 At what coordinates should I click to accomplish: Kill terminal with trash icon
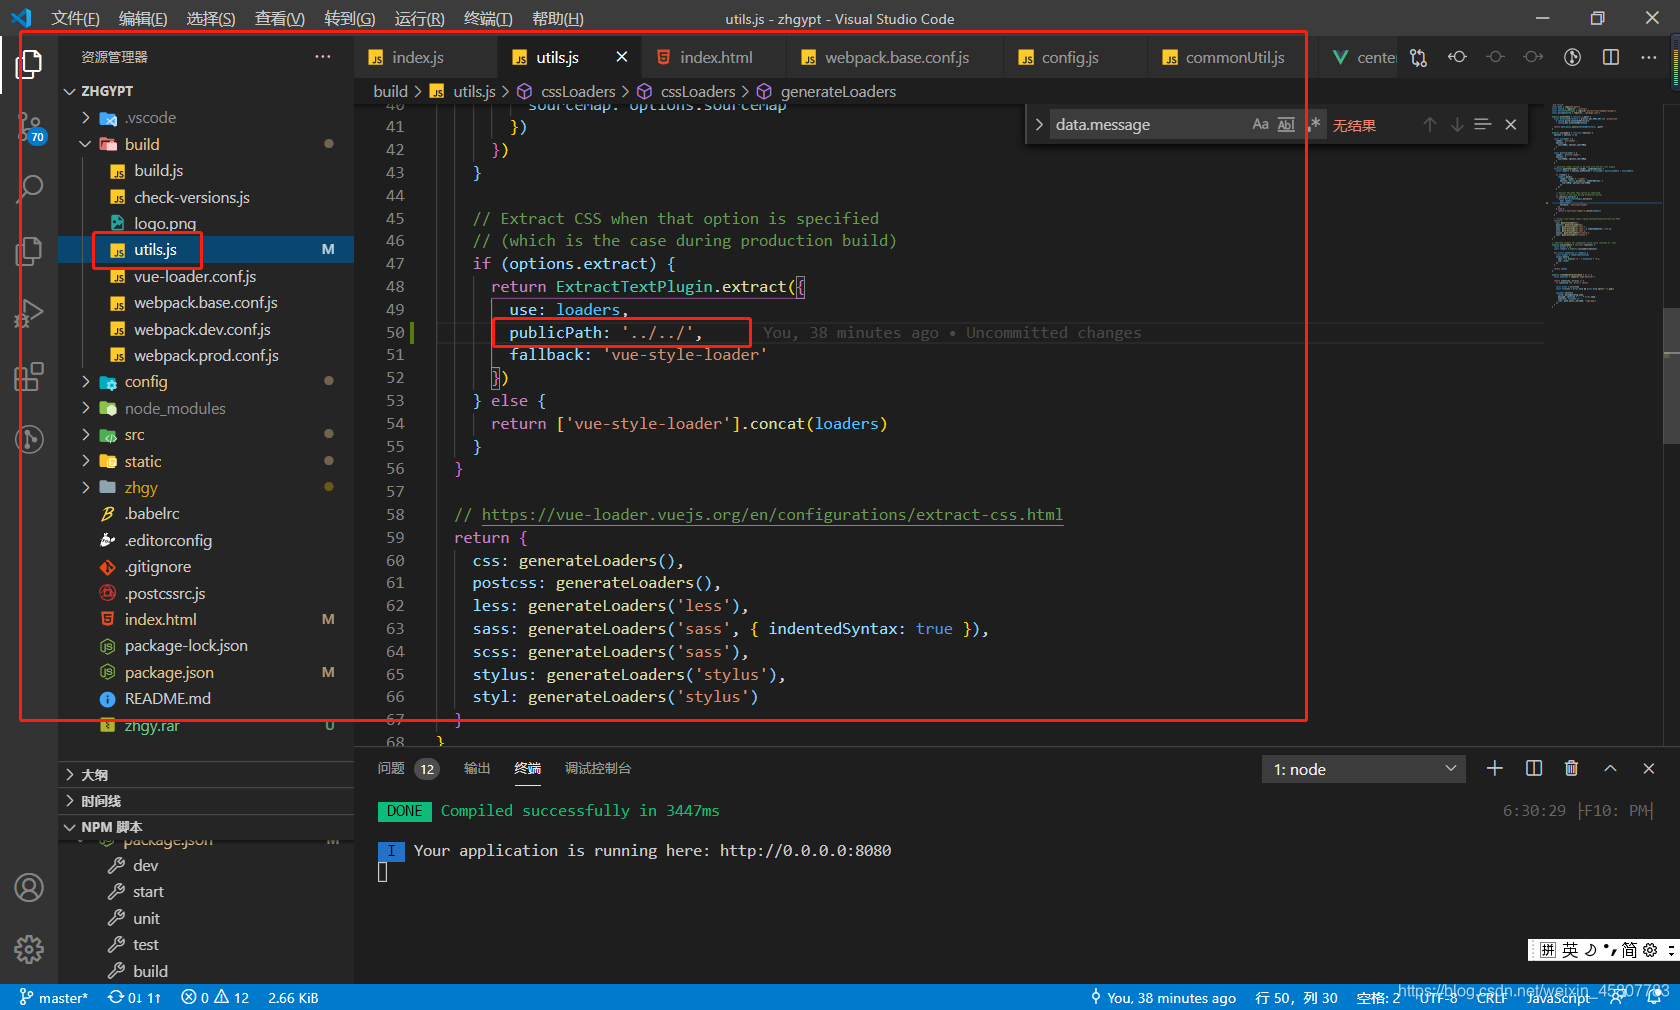coord(1572,768)
